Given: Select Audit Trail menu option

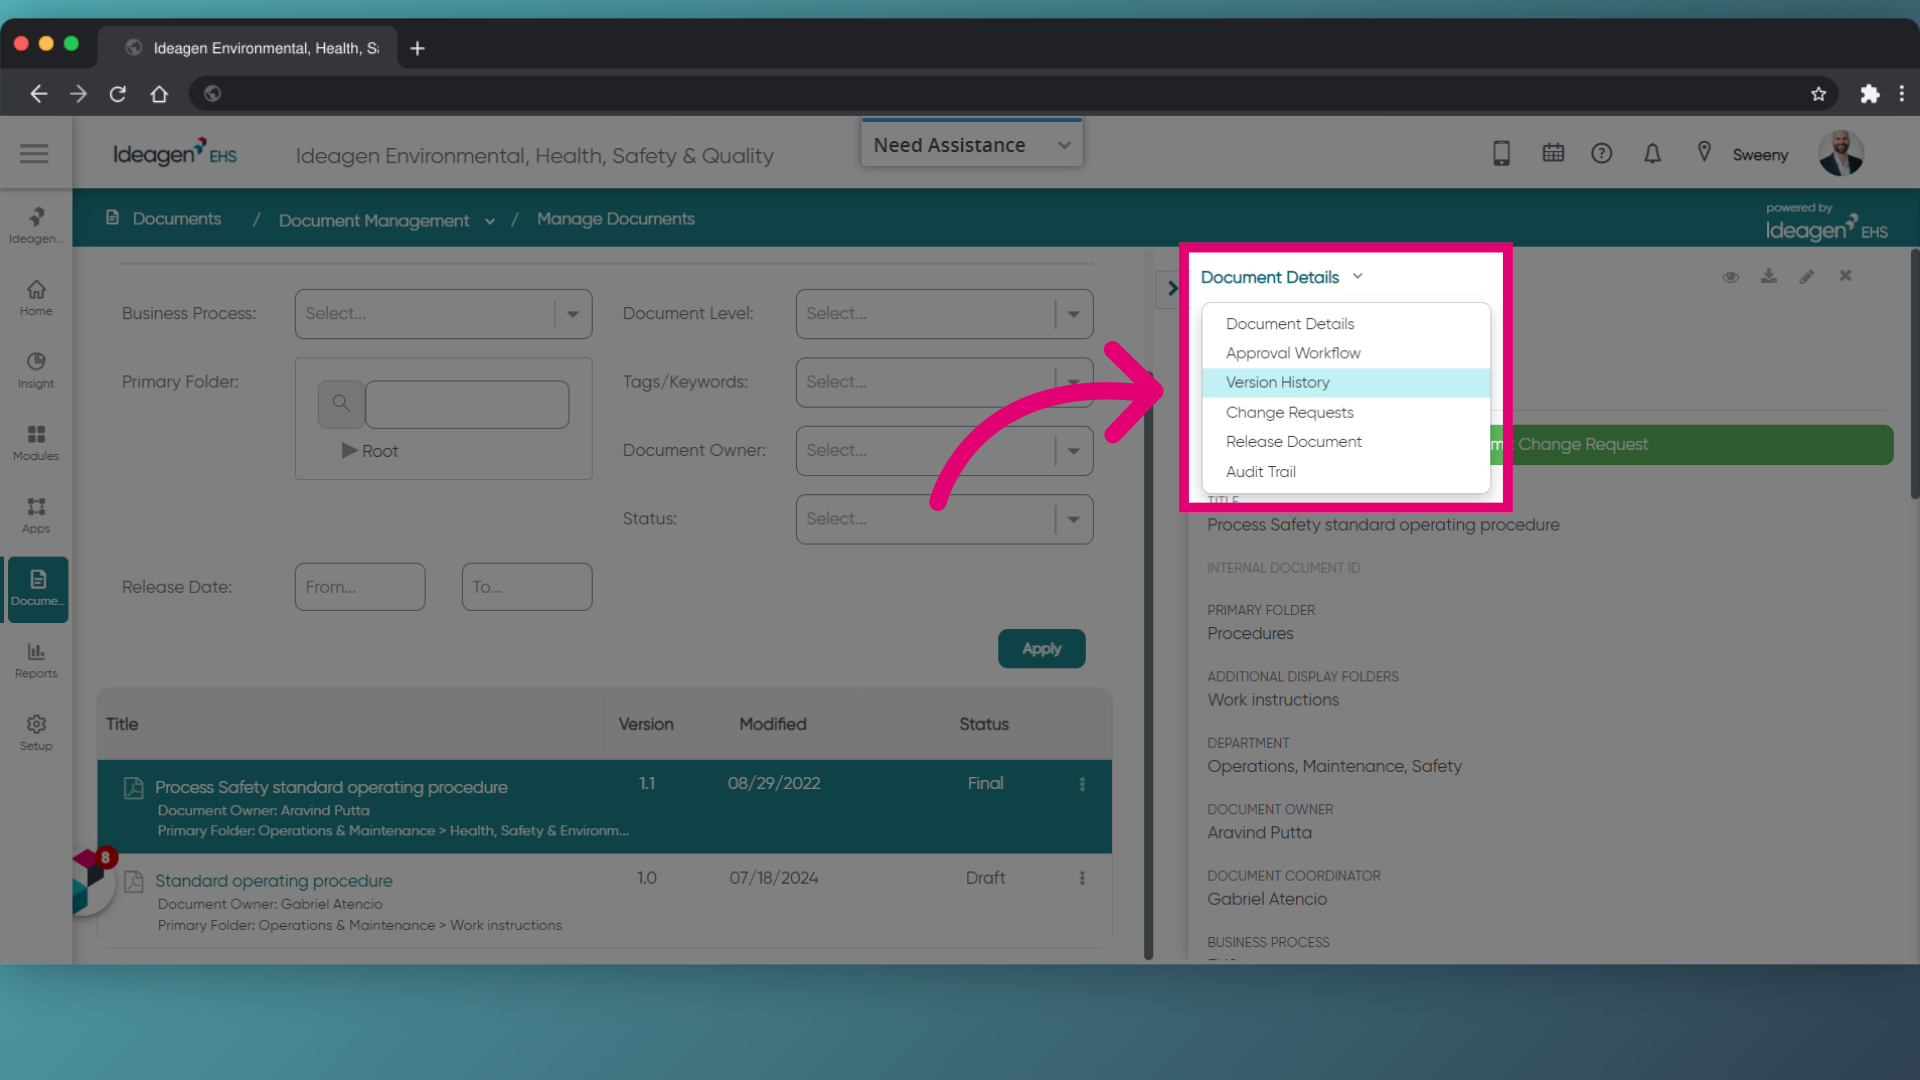Looking at the screenshot, I should (x=1346, y=471).
